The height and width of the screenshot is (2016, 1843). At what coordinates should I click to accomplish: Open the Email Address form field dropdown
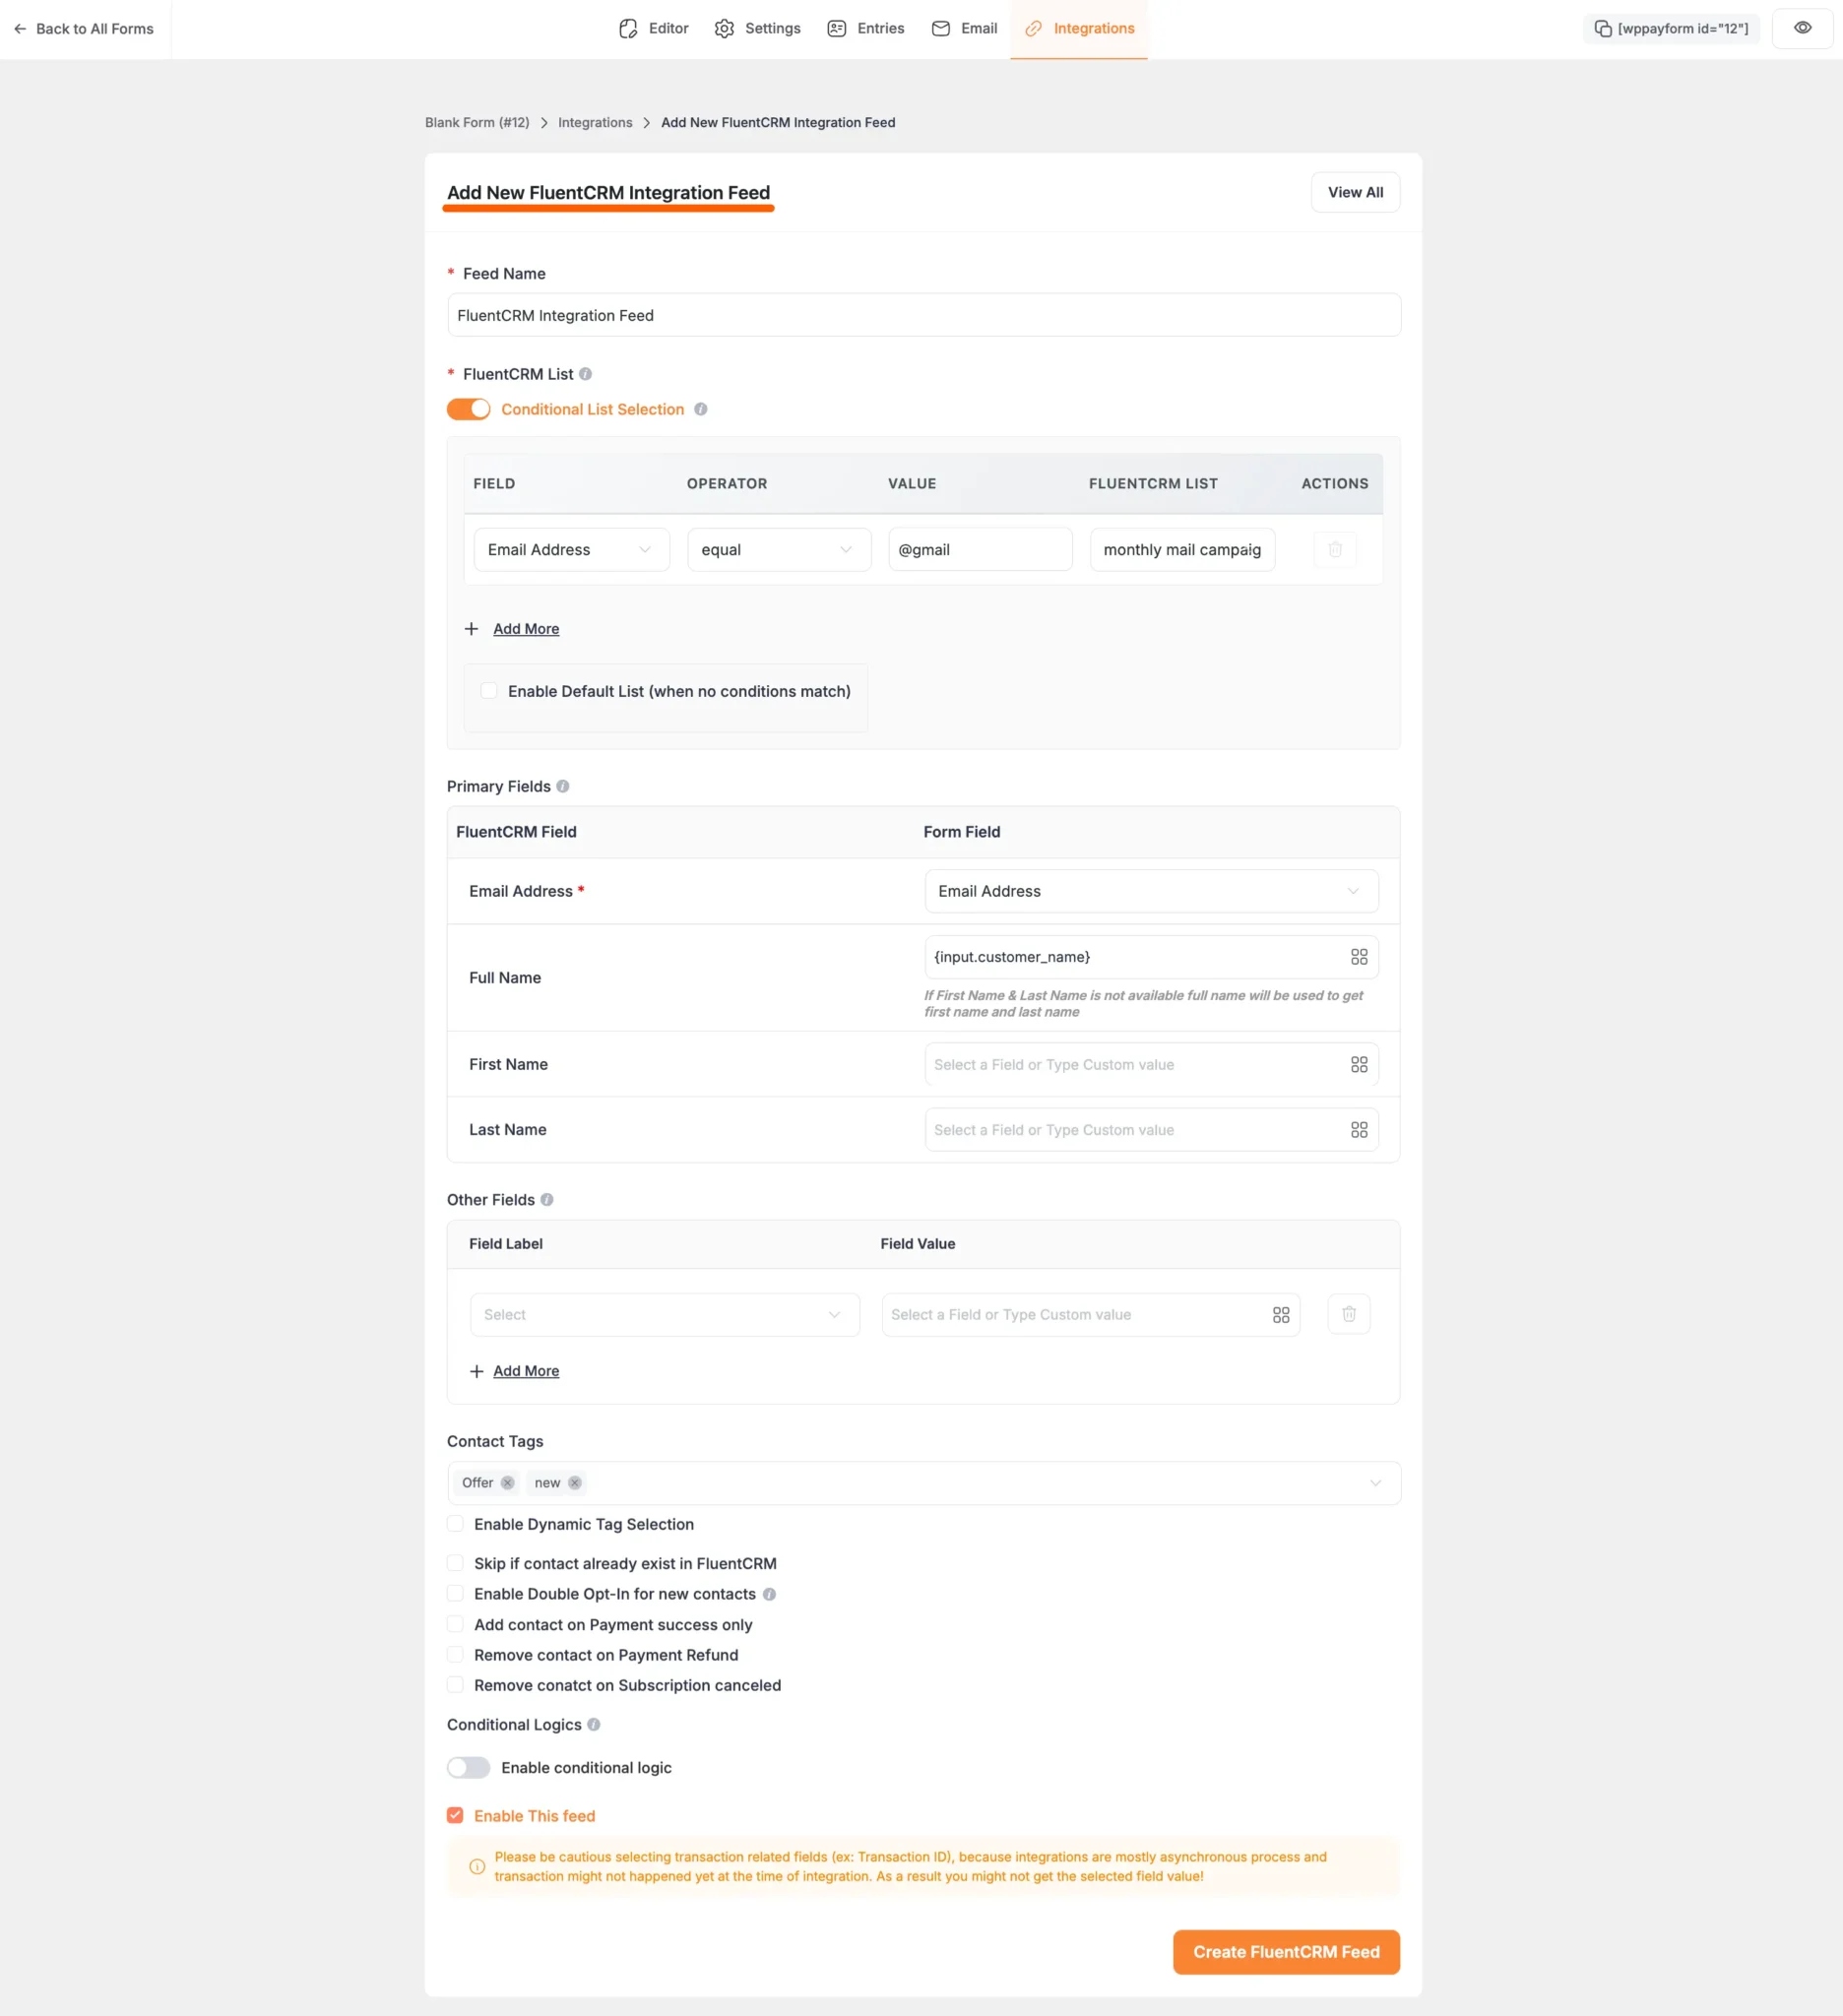1150,891
